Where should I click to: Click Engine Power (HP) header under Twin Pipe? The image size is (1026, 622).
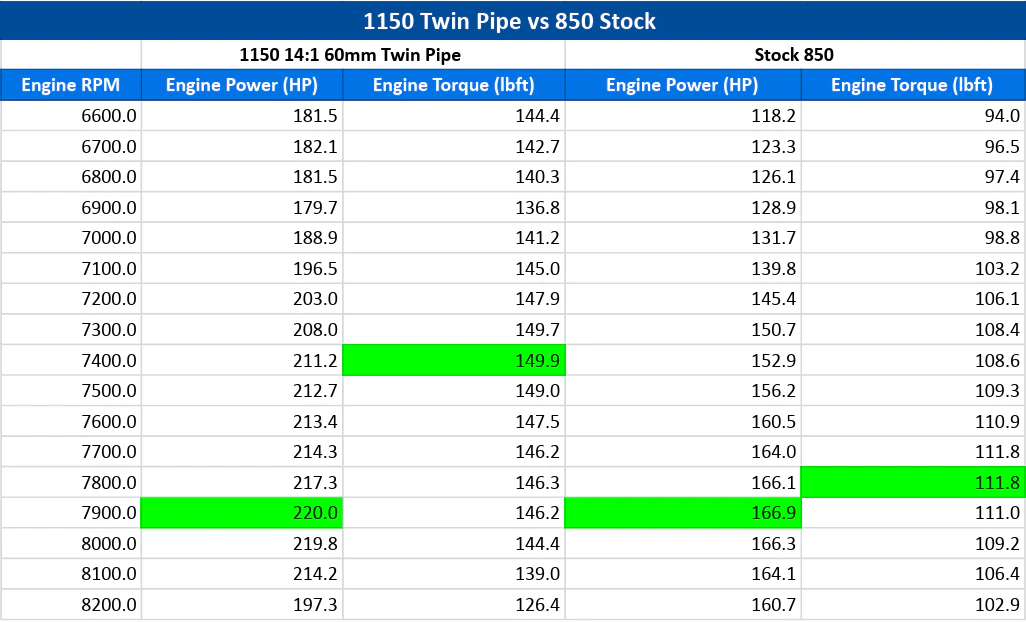point(241,85)
